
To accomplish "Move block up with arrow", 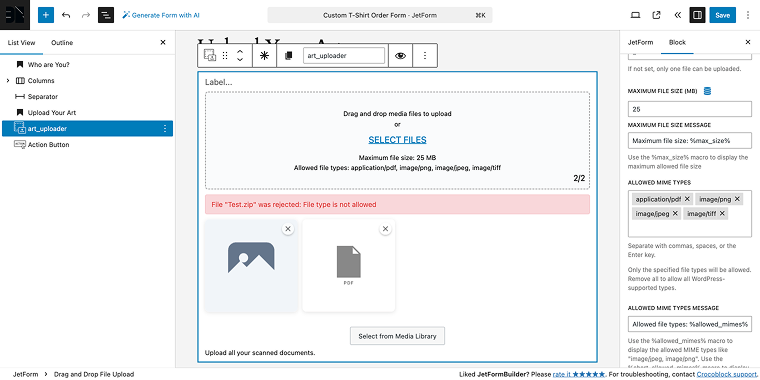I will point(239,51).
